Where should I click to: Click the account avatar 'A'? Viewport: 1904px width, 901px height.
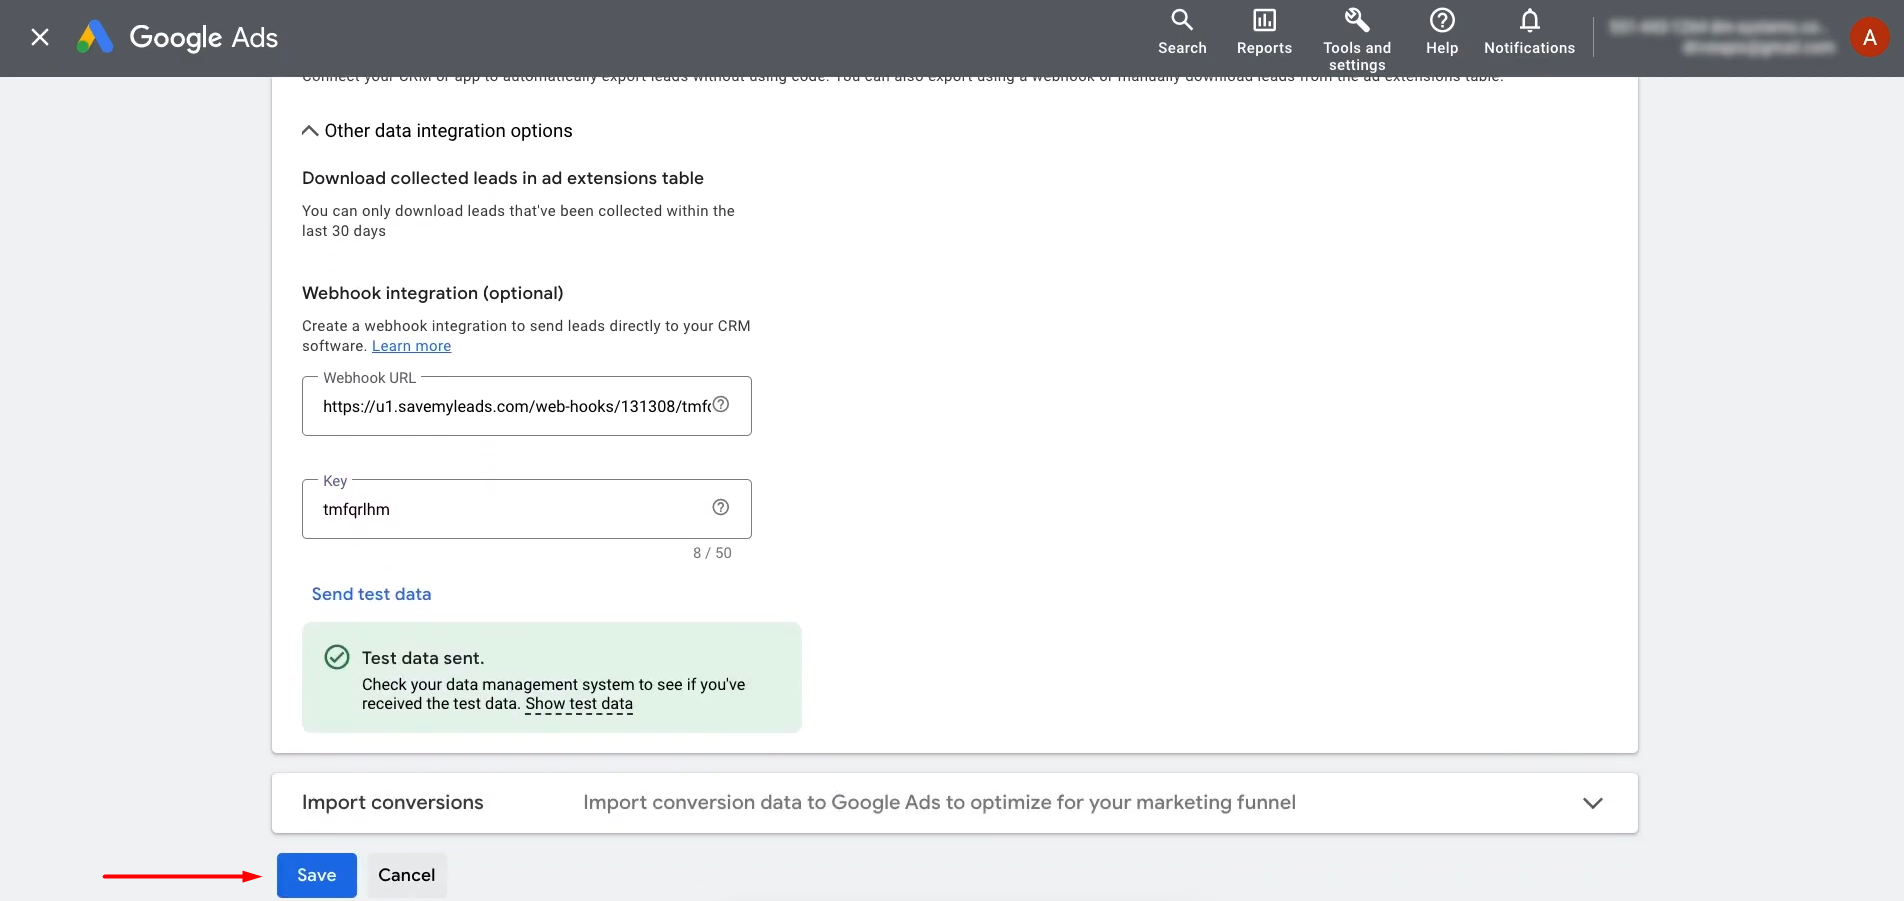tap(1868, 38)
